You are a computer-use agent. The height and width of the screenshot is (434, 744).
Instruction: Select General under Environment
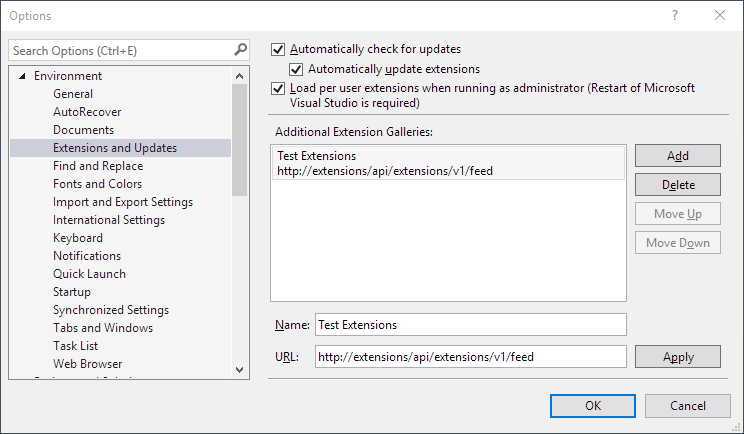73,94
